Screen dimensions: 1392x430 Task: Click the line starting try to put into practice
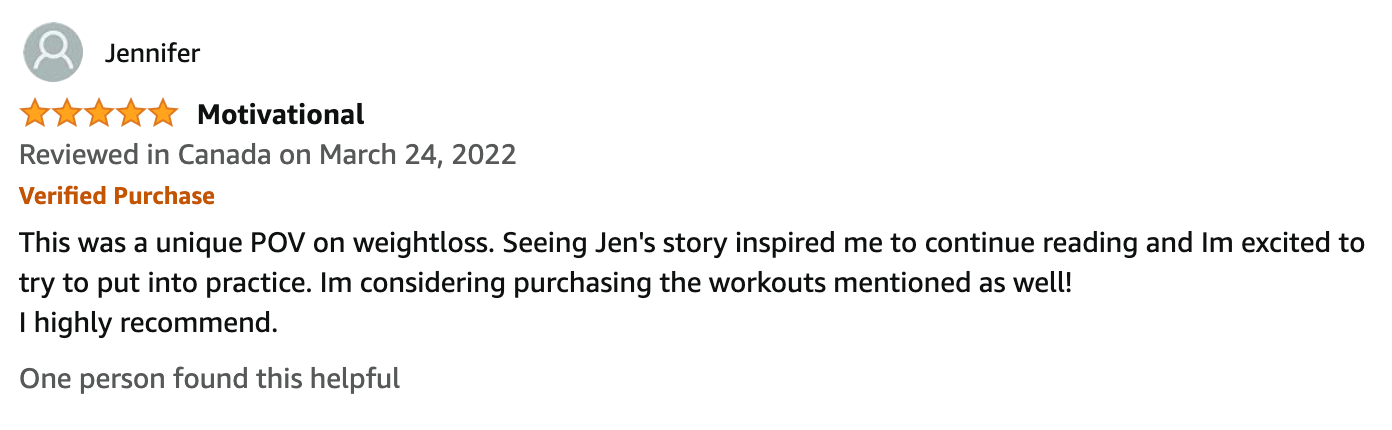[x=545, y=283]
